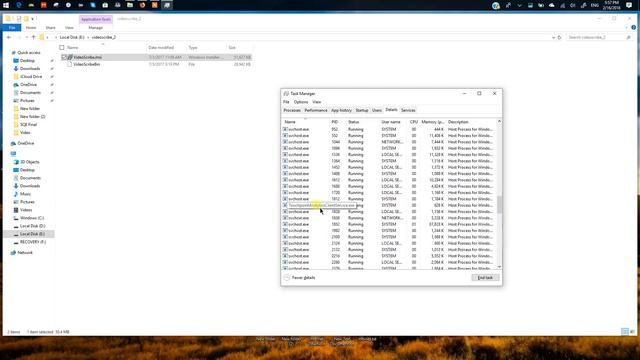Click the Windows Start button
This screenshot has width=640, height=360.
tap(6, 5)
